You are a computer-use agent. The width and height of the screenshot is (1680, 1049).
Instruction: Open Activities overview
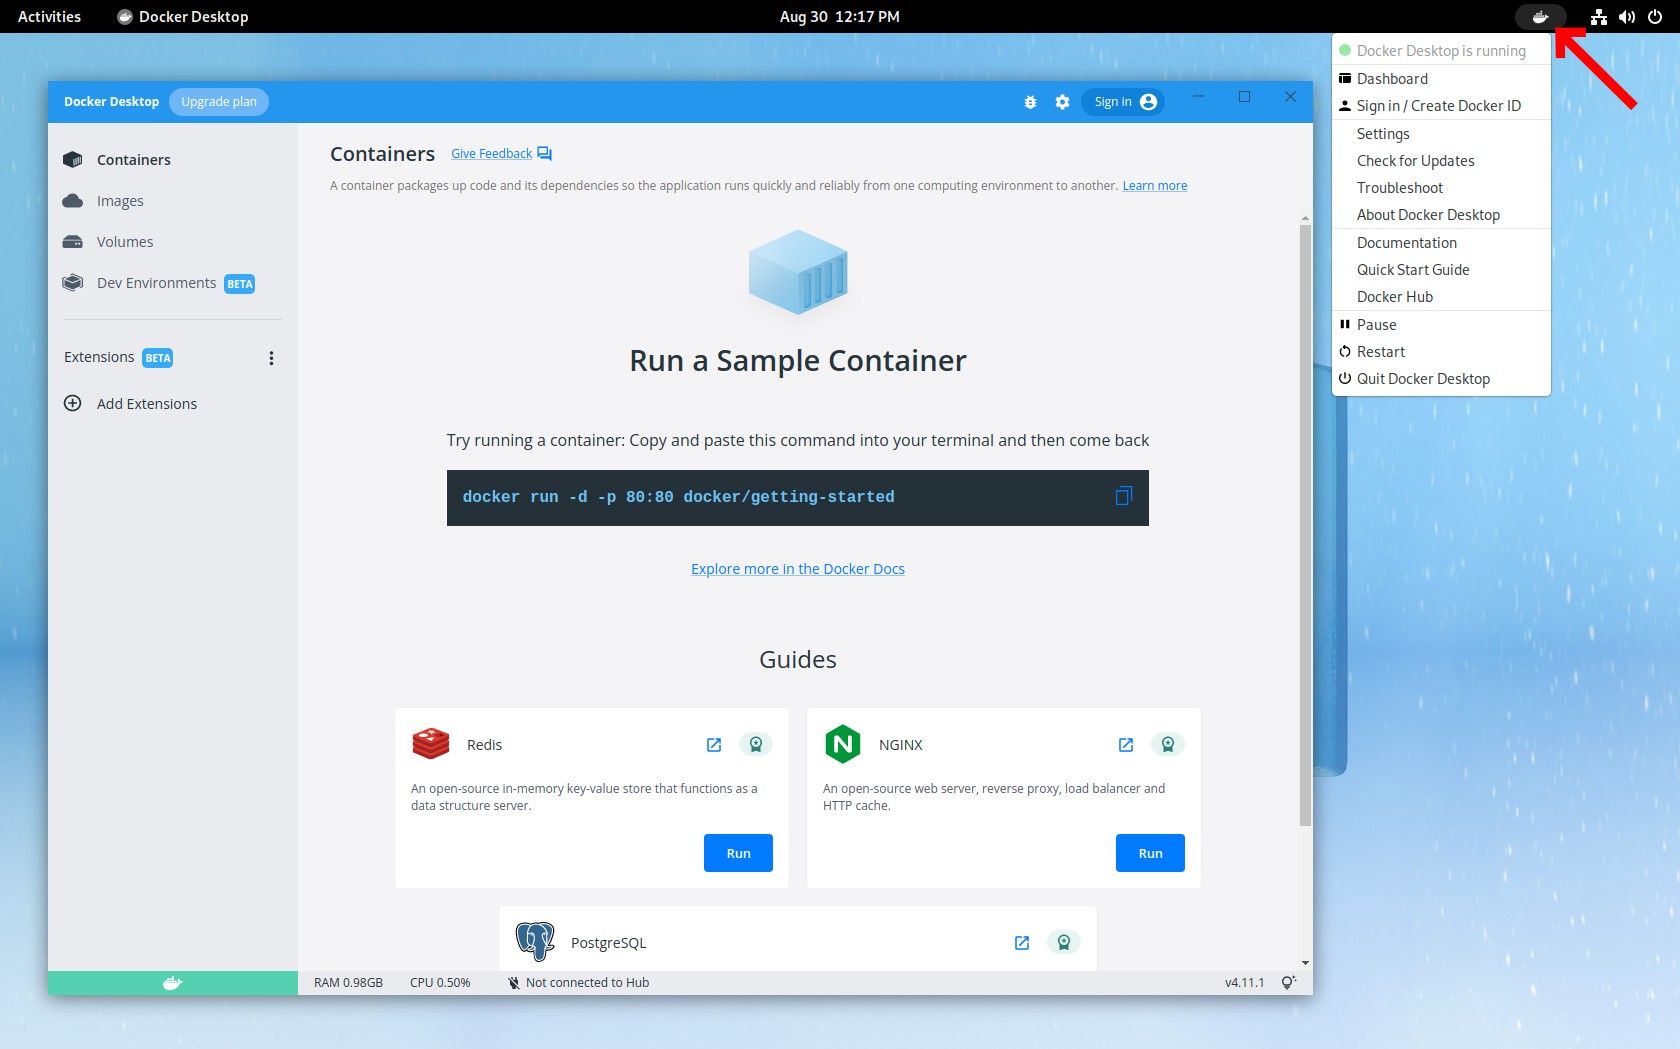point(49,17)
